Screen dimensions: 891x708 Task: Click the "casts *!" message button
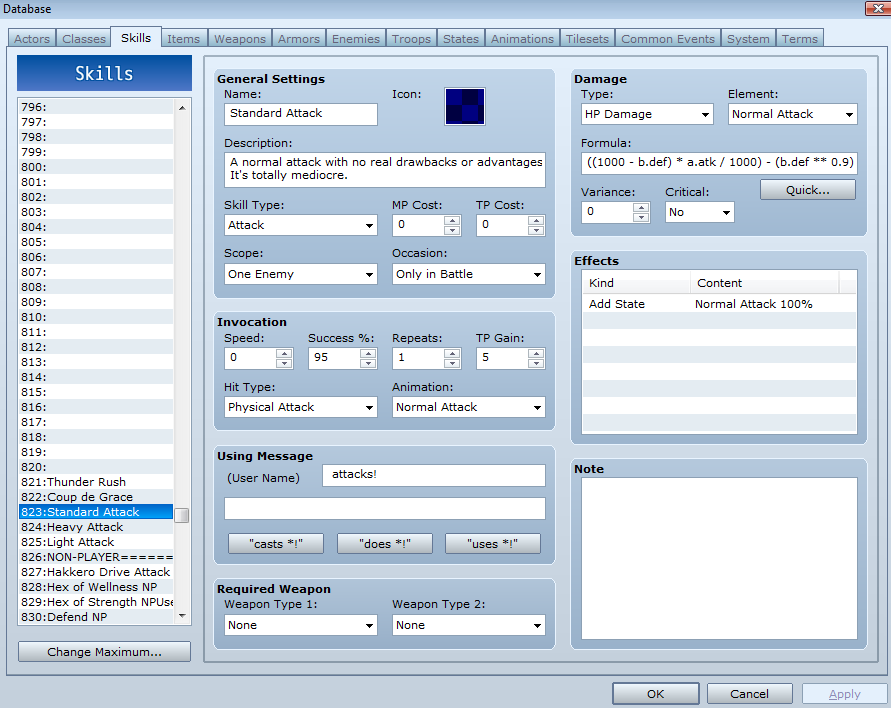[x=276, y=544]
